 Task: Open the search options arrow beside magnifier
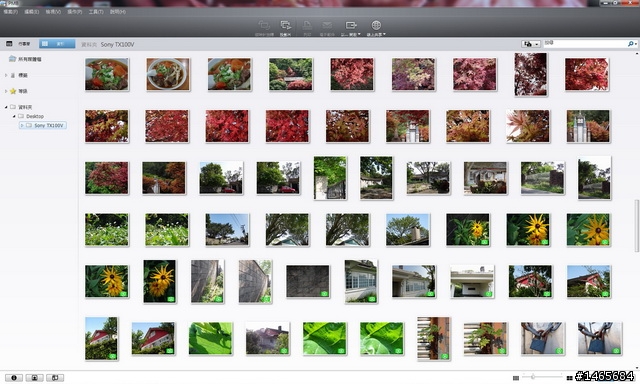click(x=636, y=44)
